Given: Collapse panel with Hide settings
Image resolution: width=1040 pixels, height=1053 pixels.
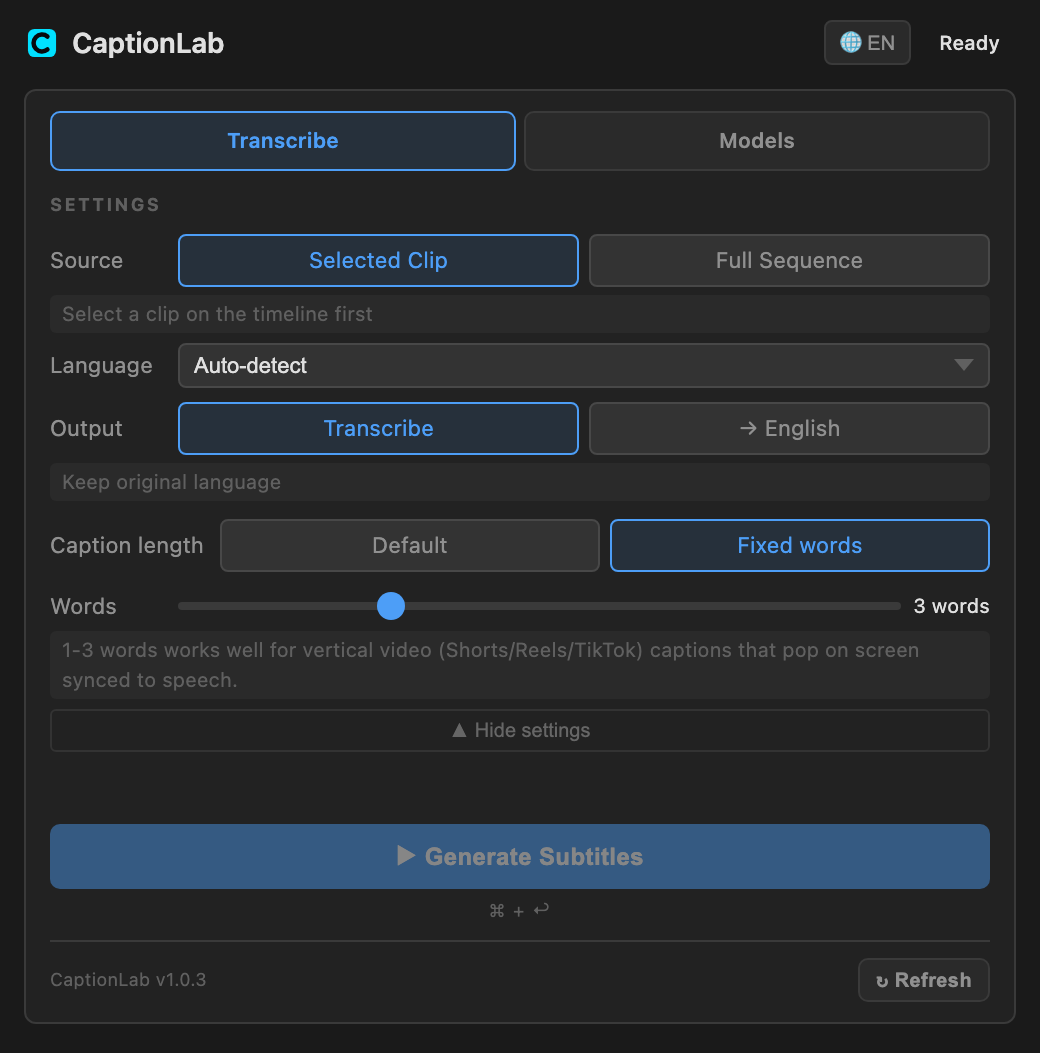Looking at the screenshot, I should [520, 731].
